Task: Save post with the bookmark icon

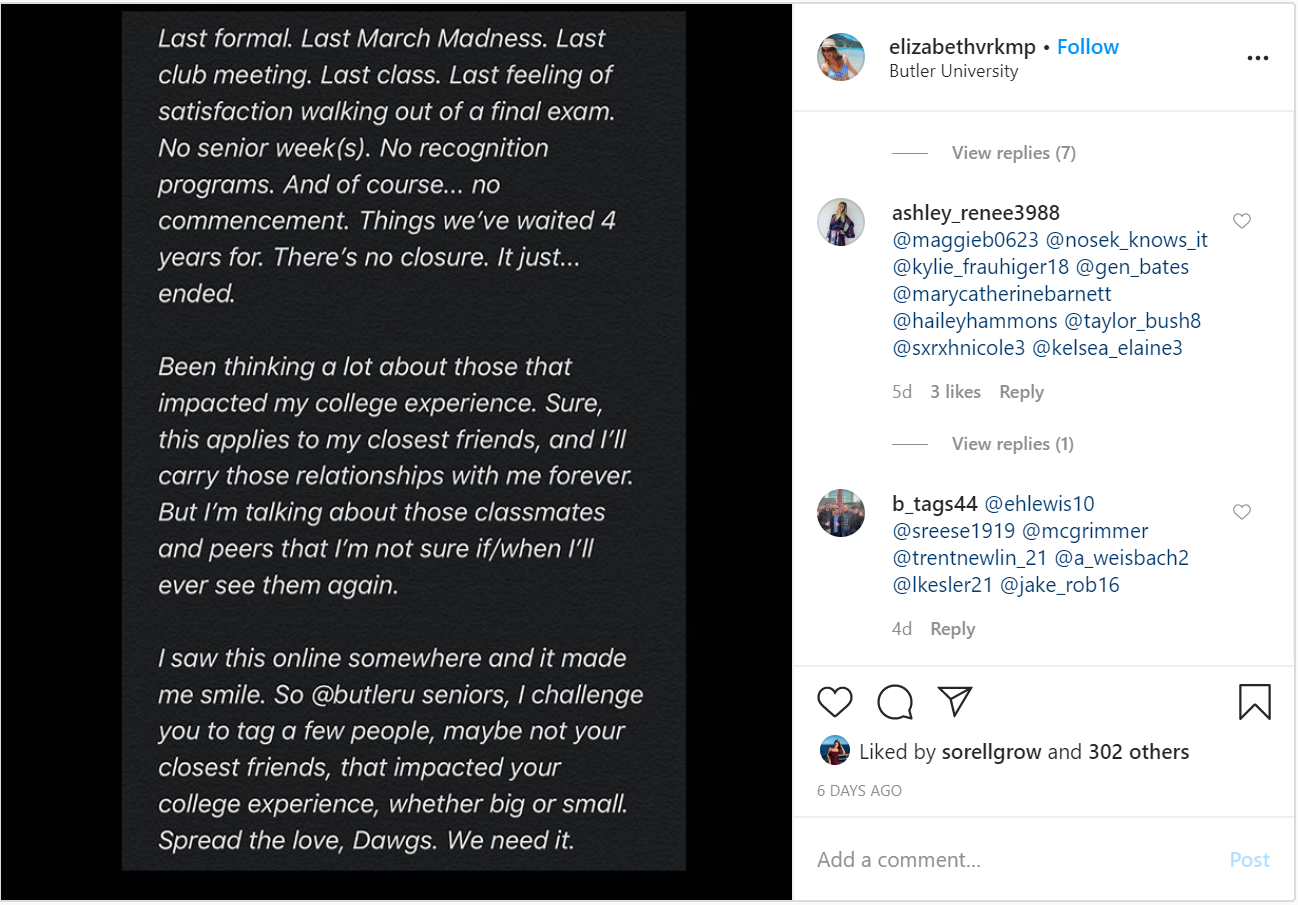Action: [1254, 702]
